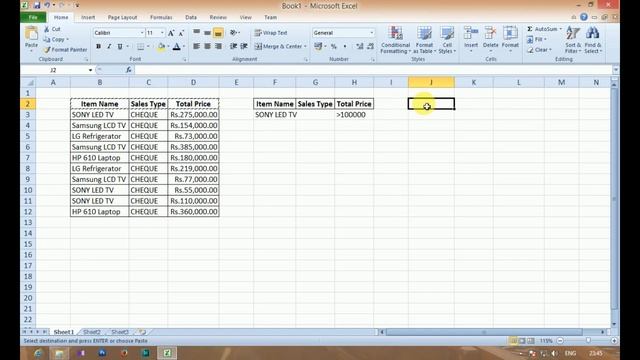Click the Increase Indent icon

pos(244,47)
